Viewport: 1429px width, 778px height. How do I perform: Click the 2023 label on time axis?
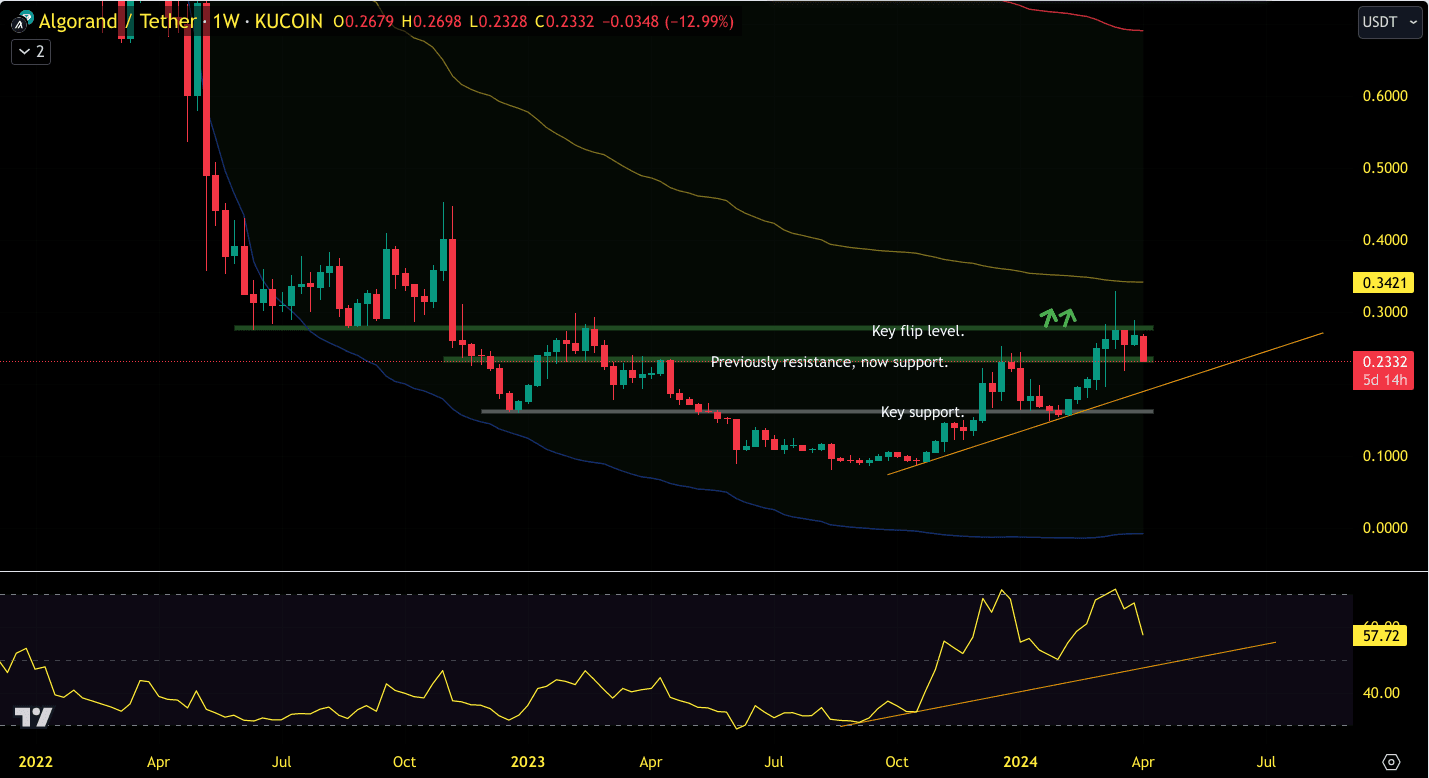pyautogui.click(x=528, y=762)
